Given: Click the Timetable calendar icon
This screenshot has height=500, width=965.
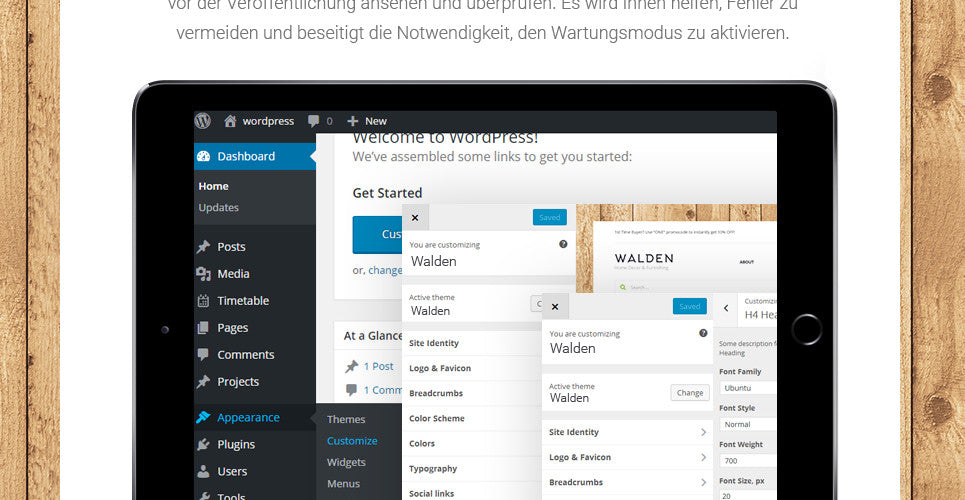Looking at the screenshot, I should 203,301.
